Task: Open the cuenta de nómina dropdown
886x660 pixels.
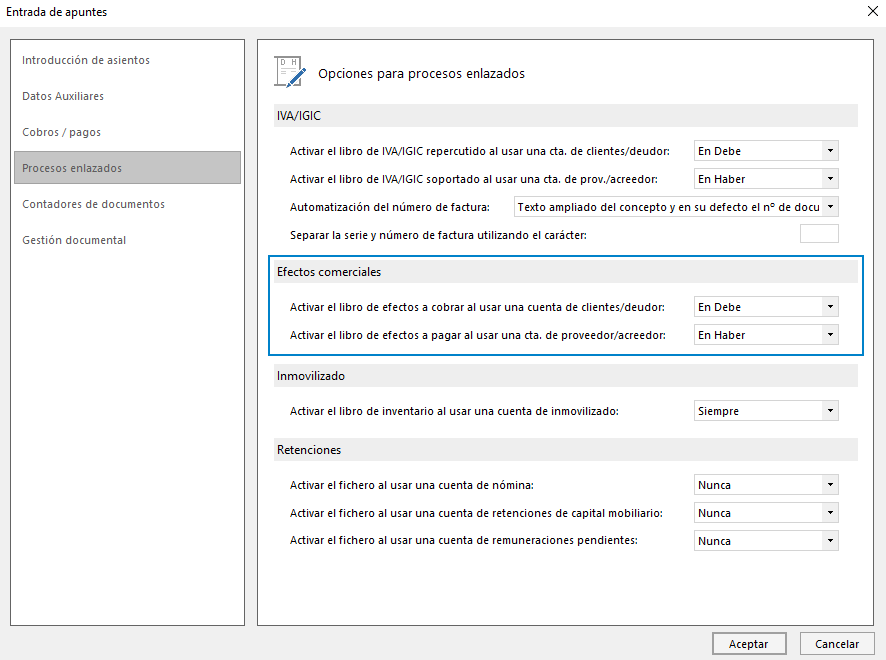Action: [x=766, y=485]
